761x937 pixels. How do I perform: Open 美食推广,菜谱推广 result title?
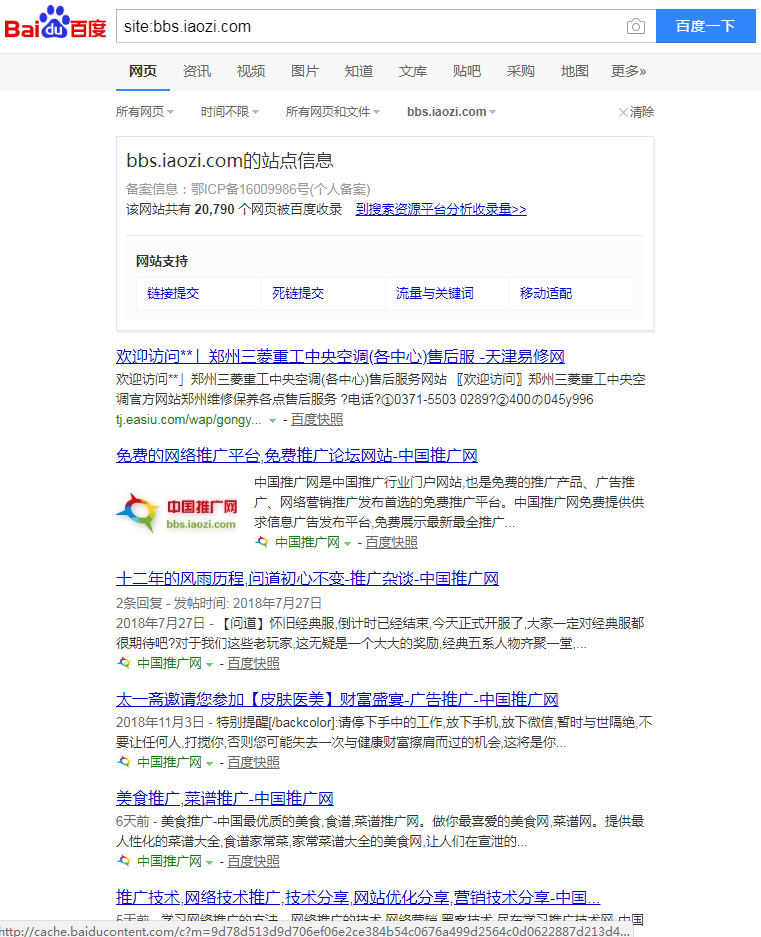pyautogui.click(x=225, y=798)
